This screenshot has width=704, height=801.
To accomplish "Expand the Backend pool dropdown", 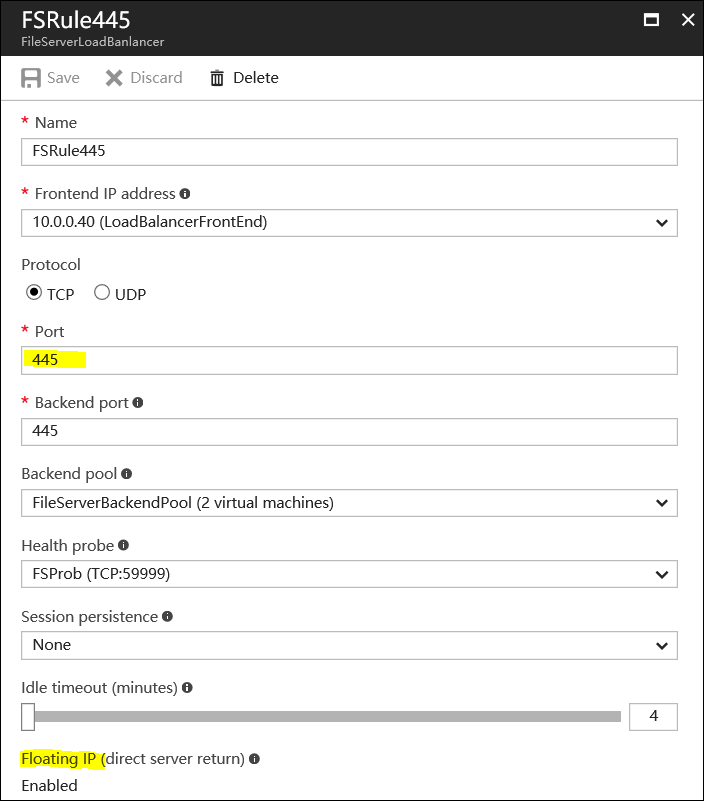I will 349,502.
